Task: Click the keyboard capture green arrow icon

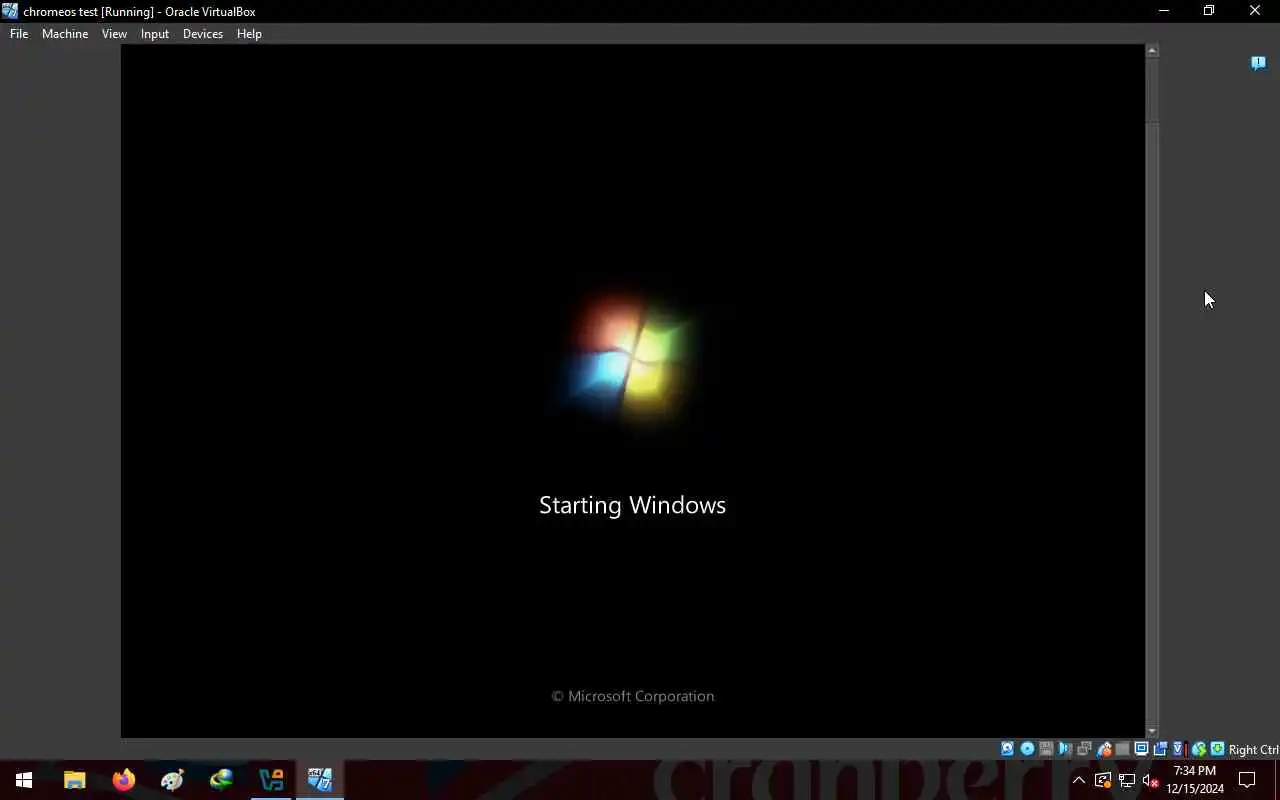Action: (1217, 749)
